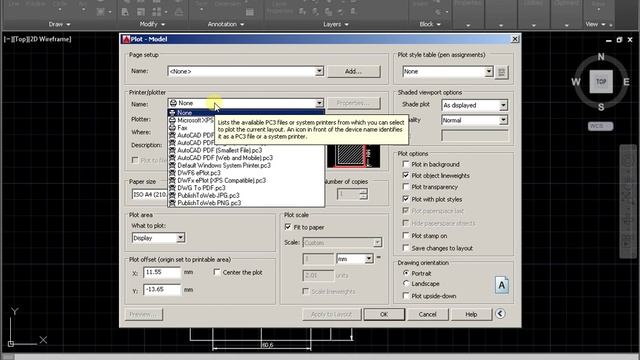
Task: Click plotter icon beside PublishToWeb JPG.pc3
Action: pyautogui.click(x=172, y=196)
